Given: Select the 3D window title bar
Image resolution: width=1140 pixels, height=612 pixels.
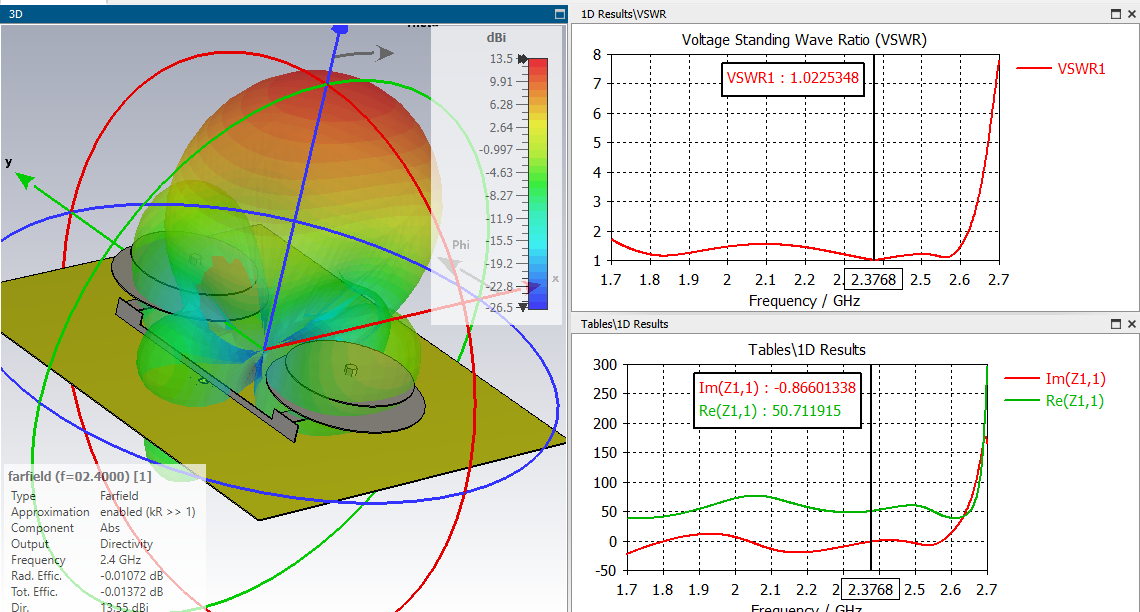Looking at the screenshot, I should coord(284,14).
